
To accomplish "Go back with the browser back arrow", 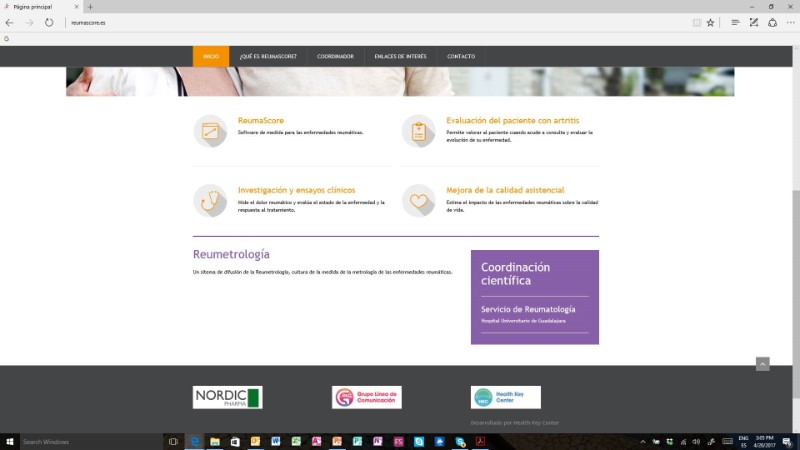I will [9, 22].
